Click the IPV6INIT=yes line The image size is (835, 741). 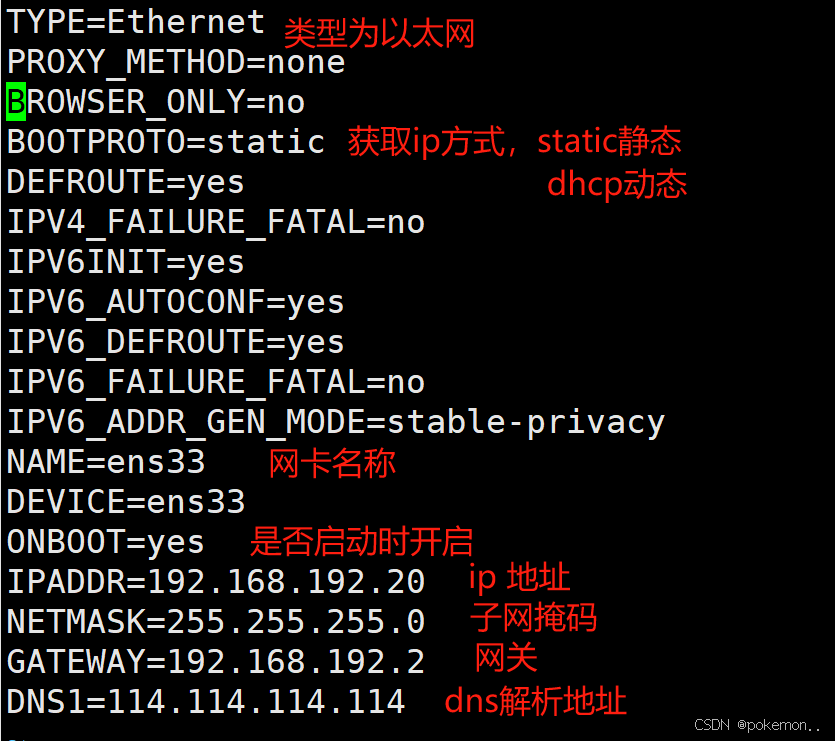pos(126,263)
